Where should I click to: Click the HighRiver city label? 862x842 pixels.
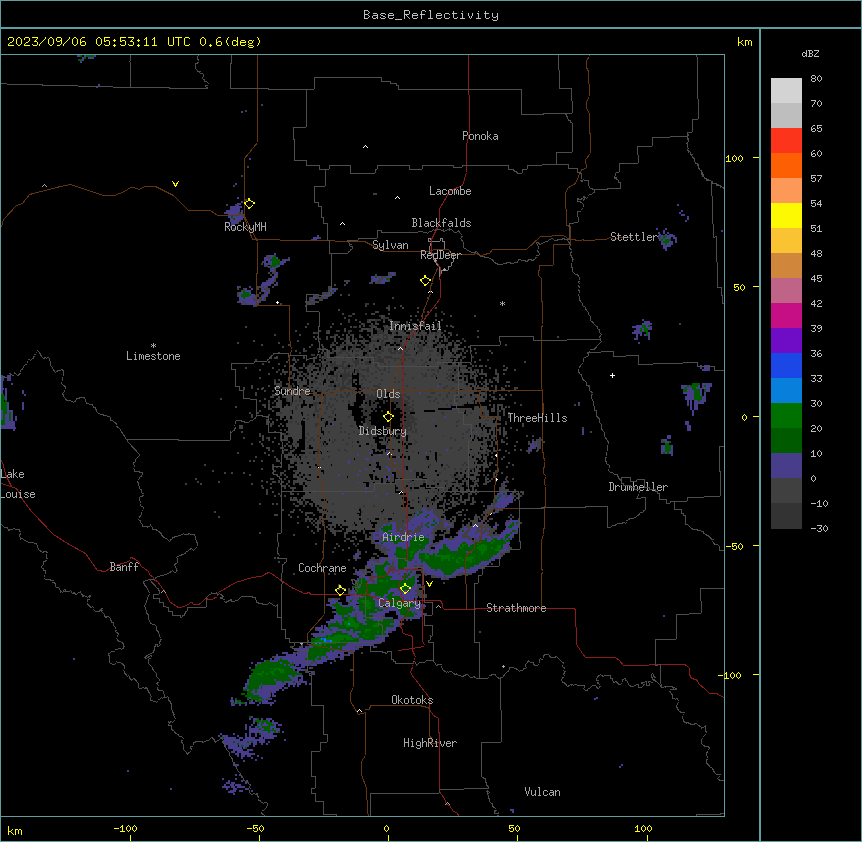click(430, 743)
